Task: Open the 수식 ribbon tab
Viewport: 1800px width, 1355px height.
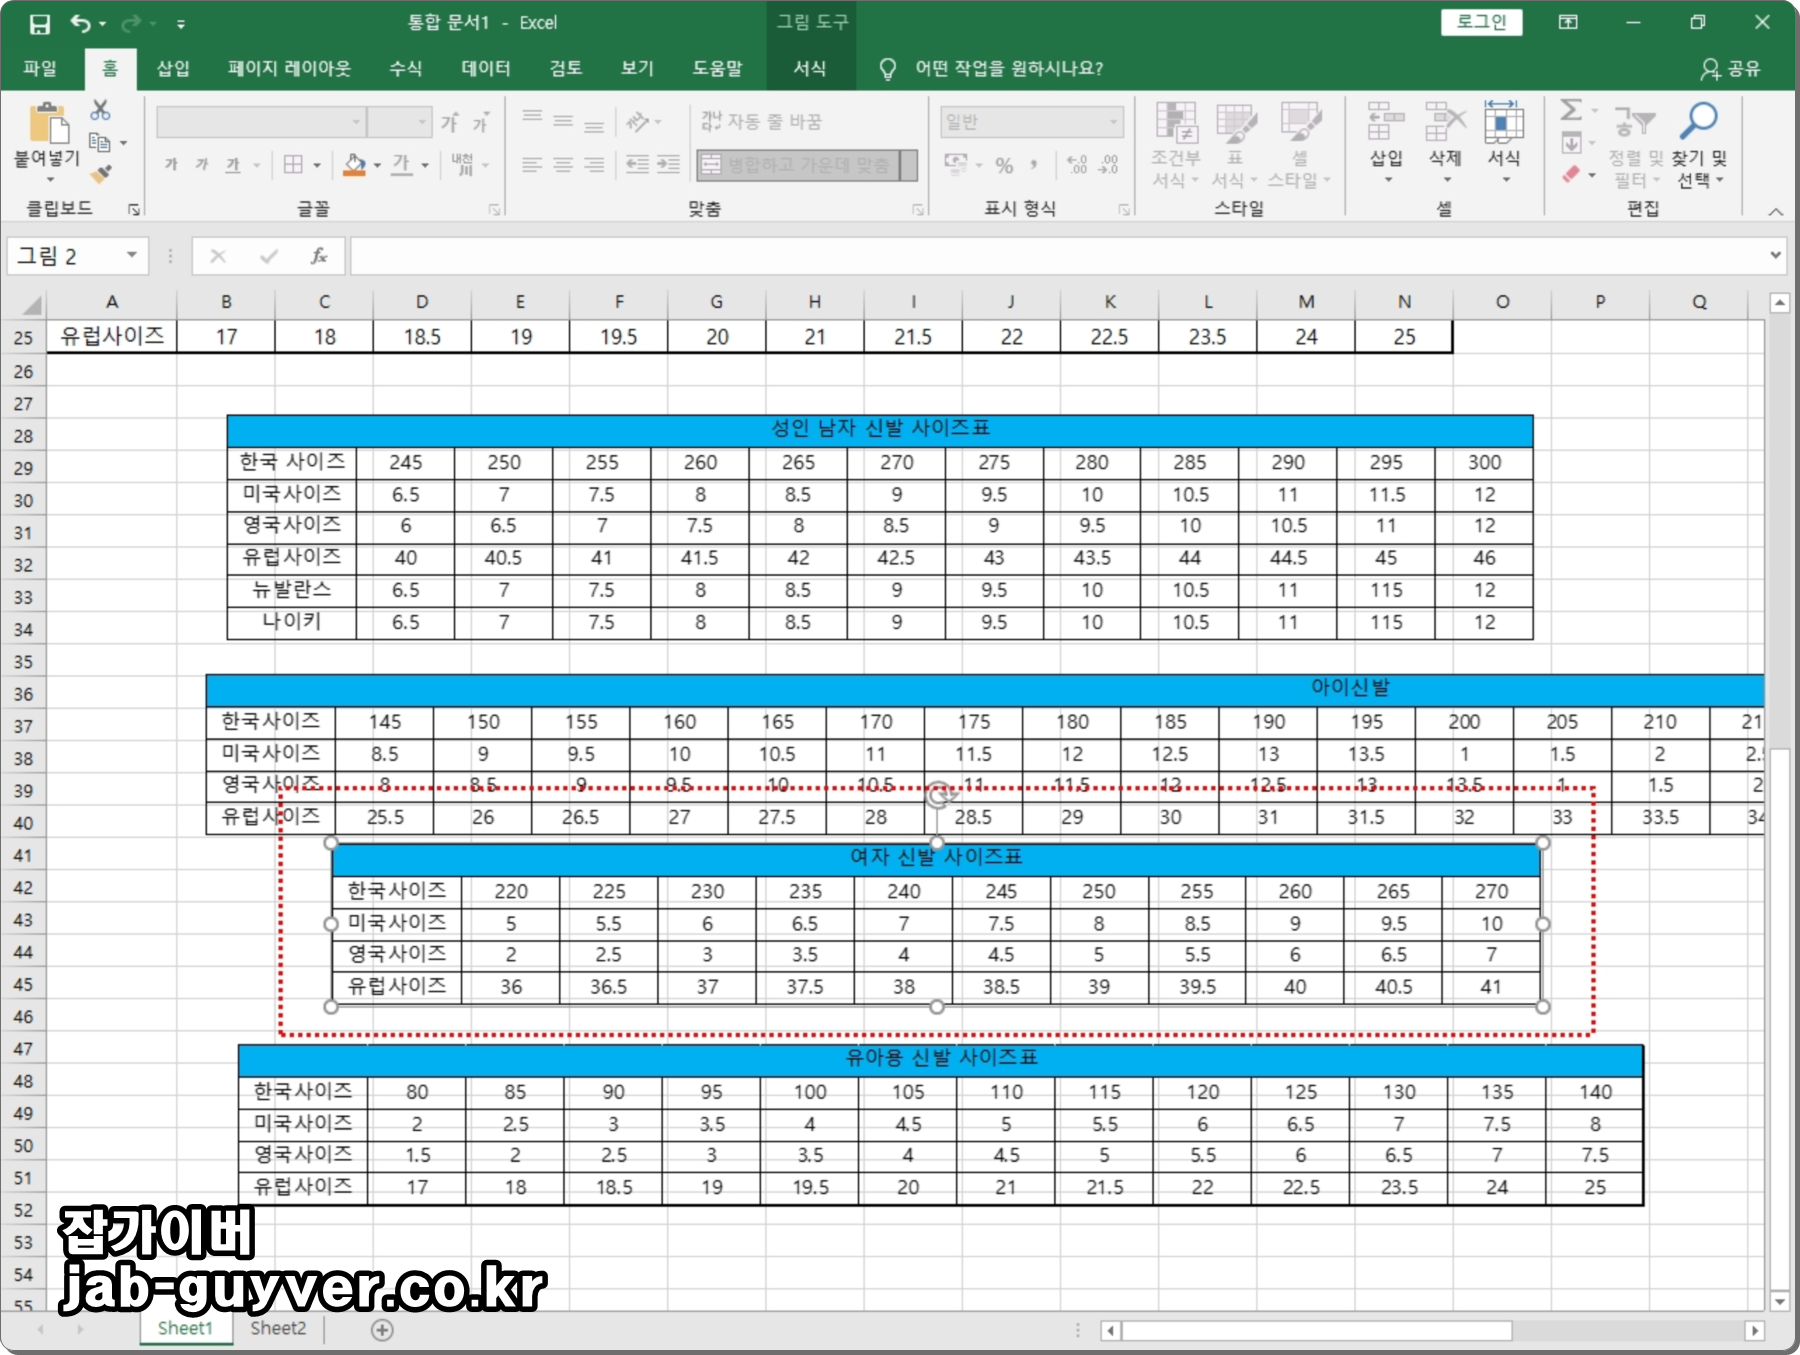Action: [x=405, y=68]
